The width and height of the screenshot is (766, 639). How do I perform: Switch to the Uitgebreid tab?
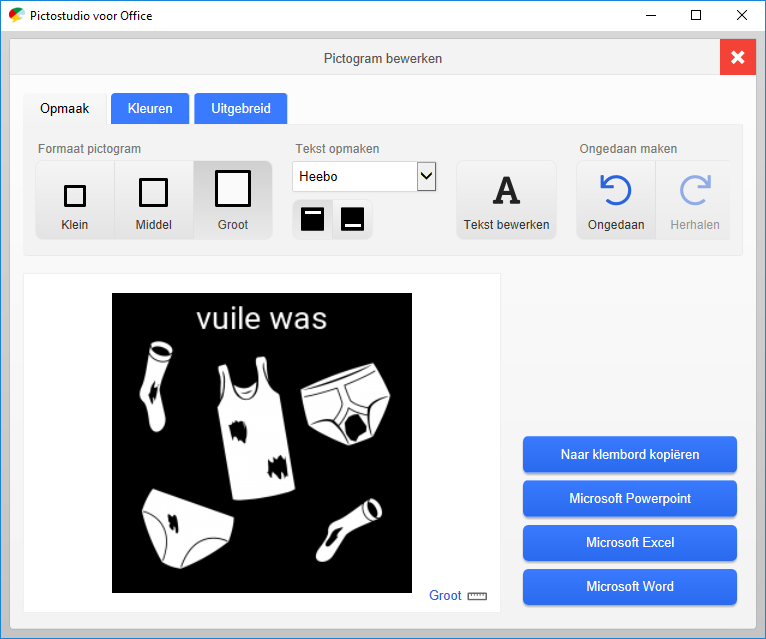[241, 108]
